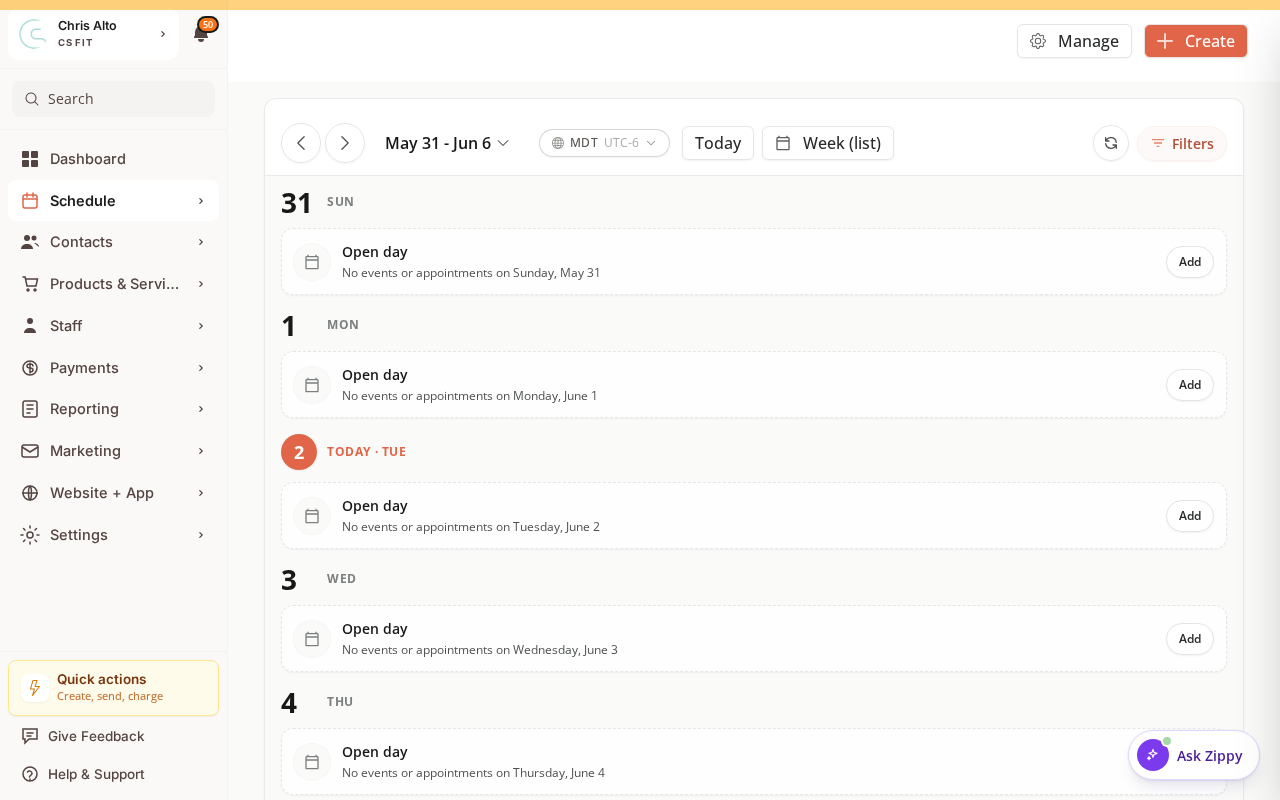Screen dimensions: 1280x800
Task: Click the 'TODAY · TUE' day label
Action: (366, 452)
